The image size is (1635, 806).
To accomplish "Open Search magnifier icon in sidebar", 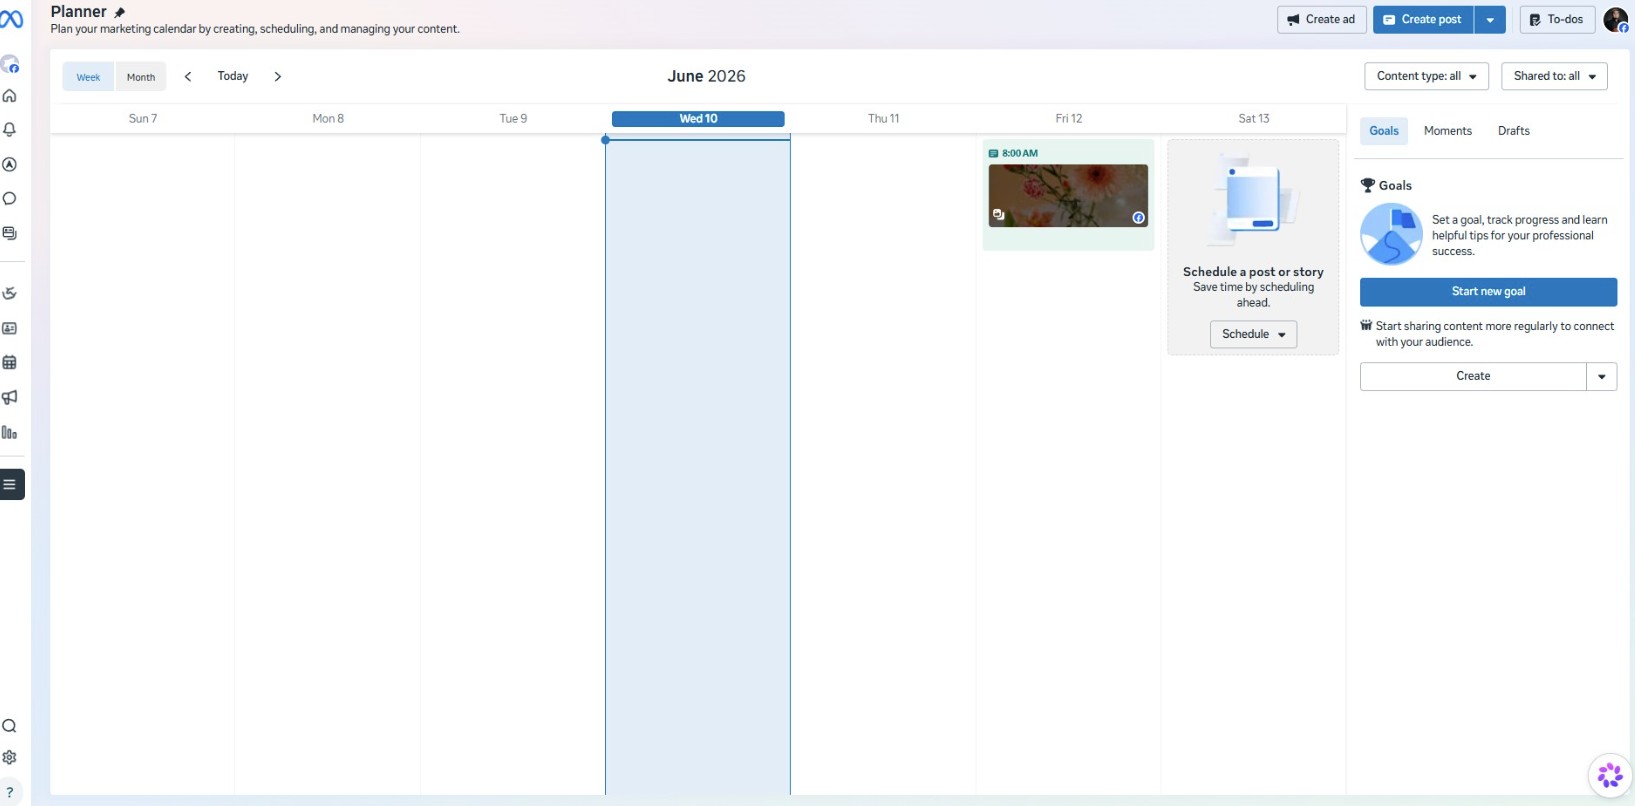I will click(x=10, y=726).
